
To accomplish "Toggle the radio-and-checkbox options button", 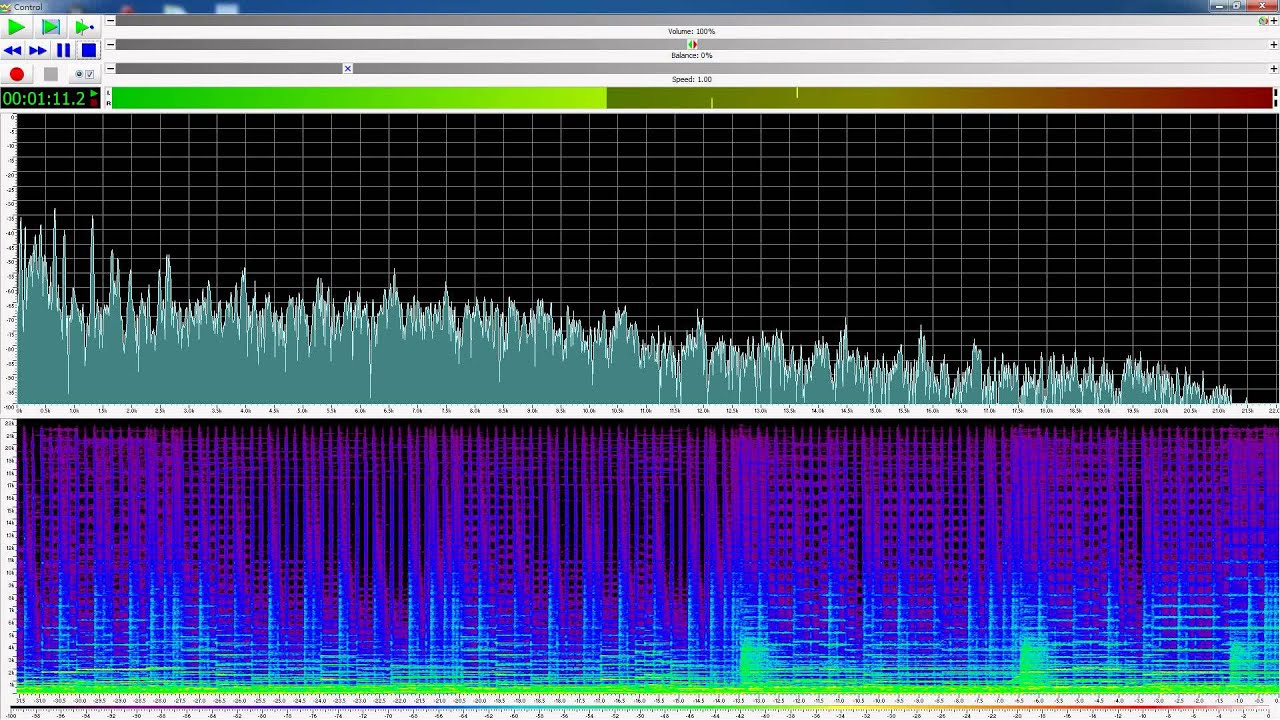I will pos(85,74).
